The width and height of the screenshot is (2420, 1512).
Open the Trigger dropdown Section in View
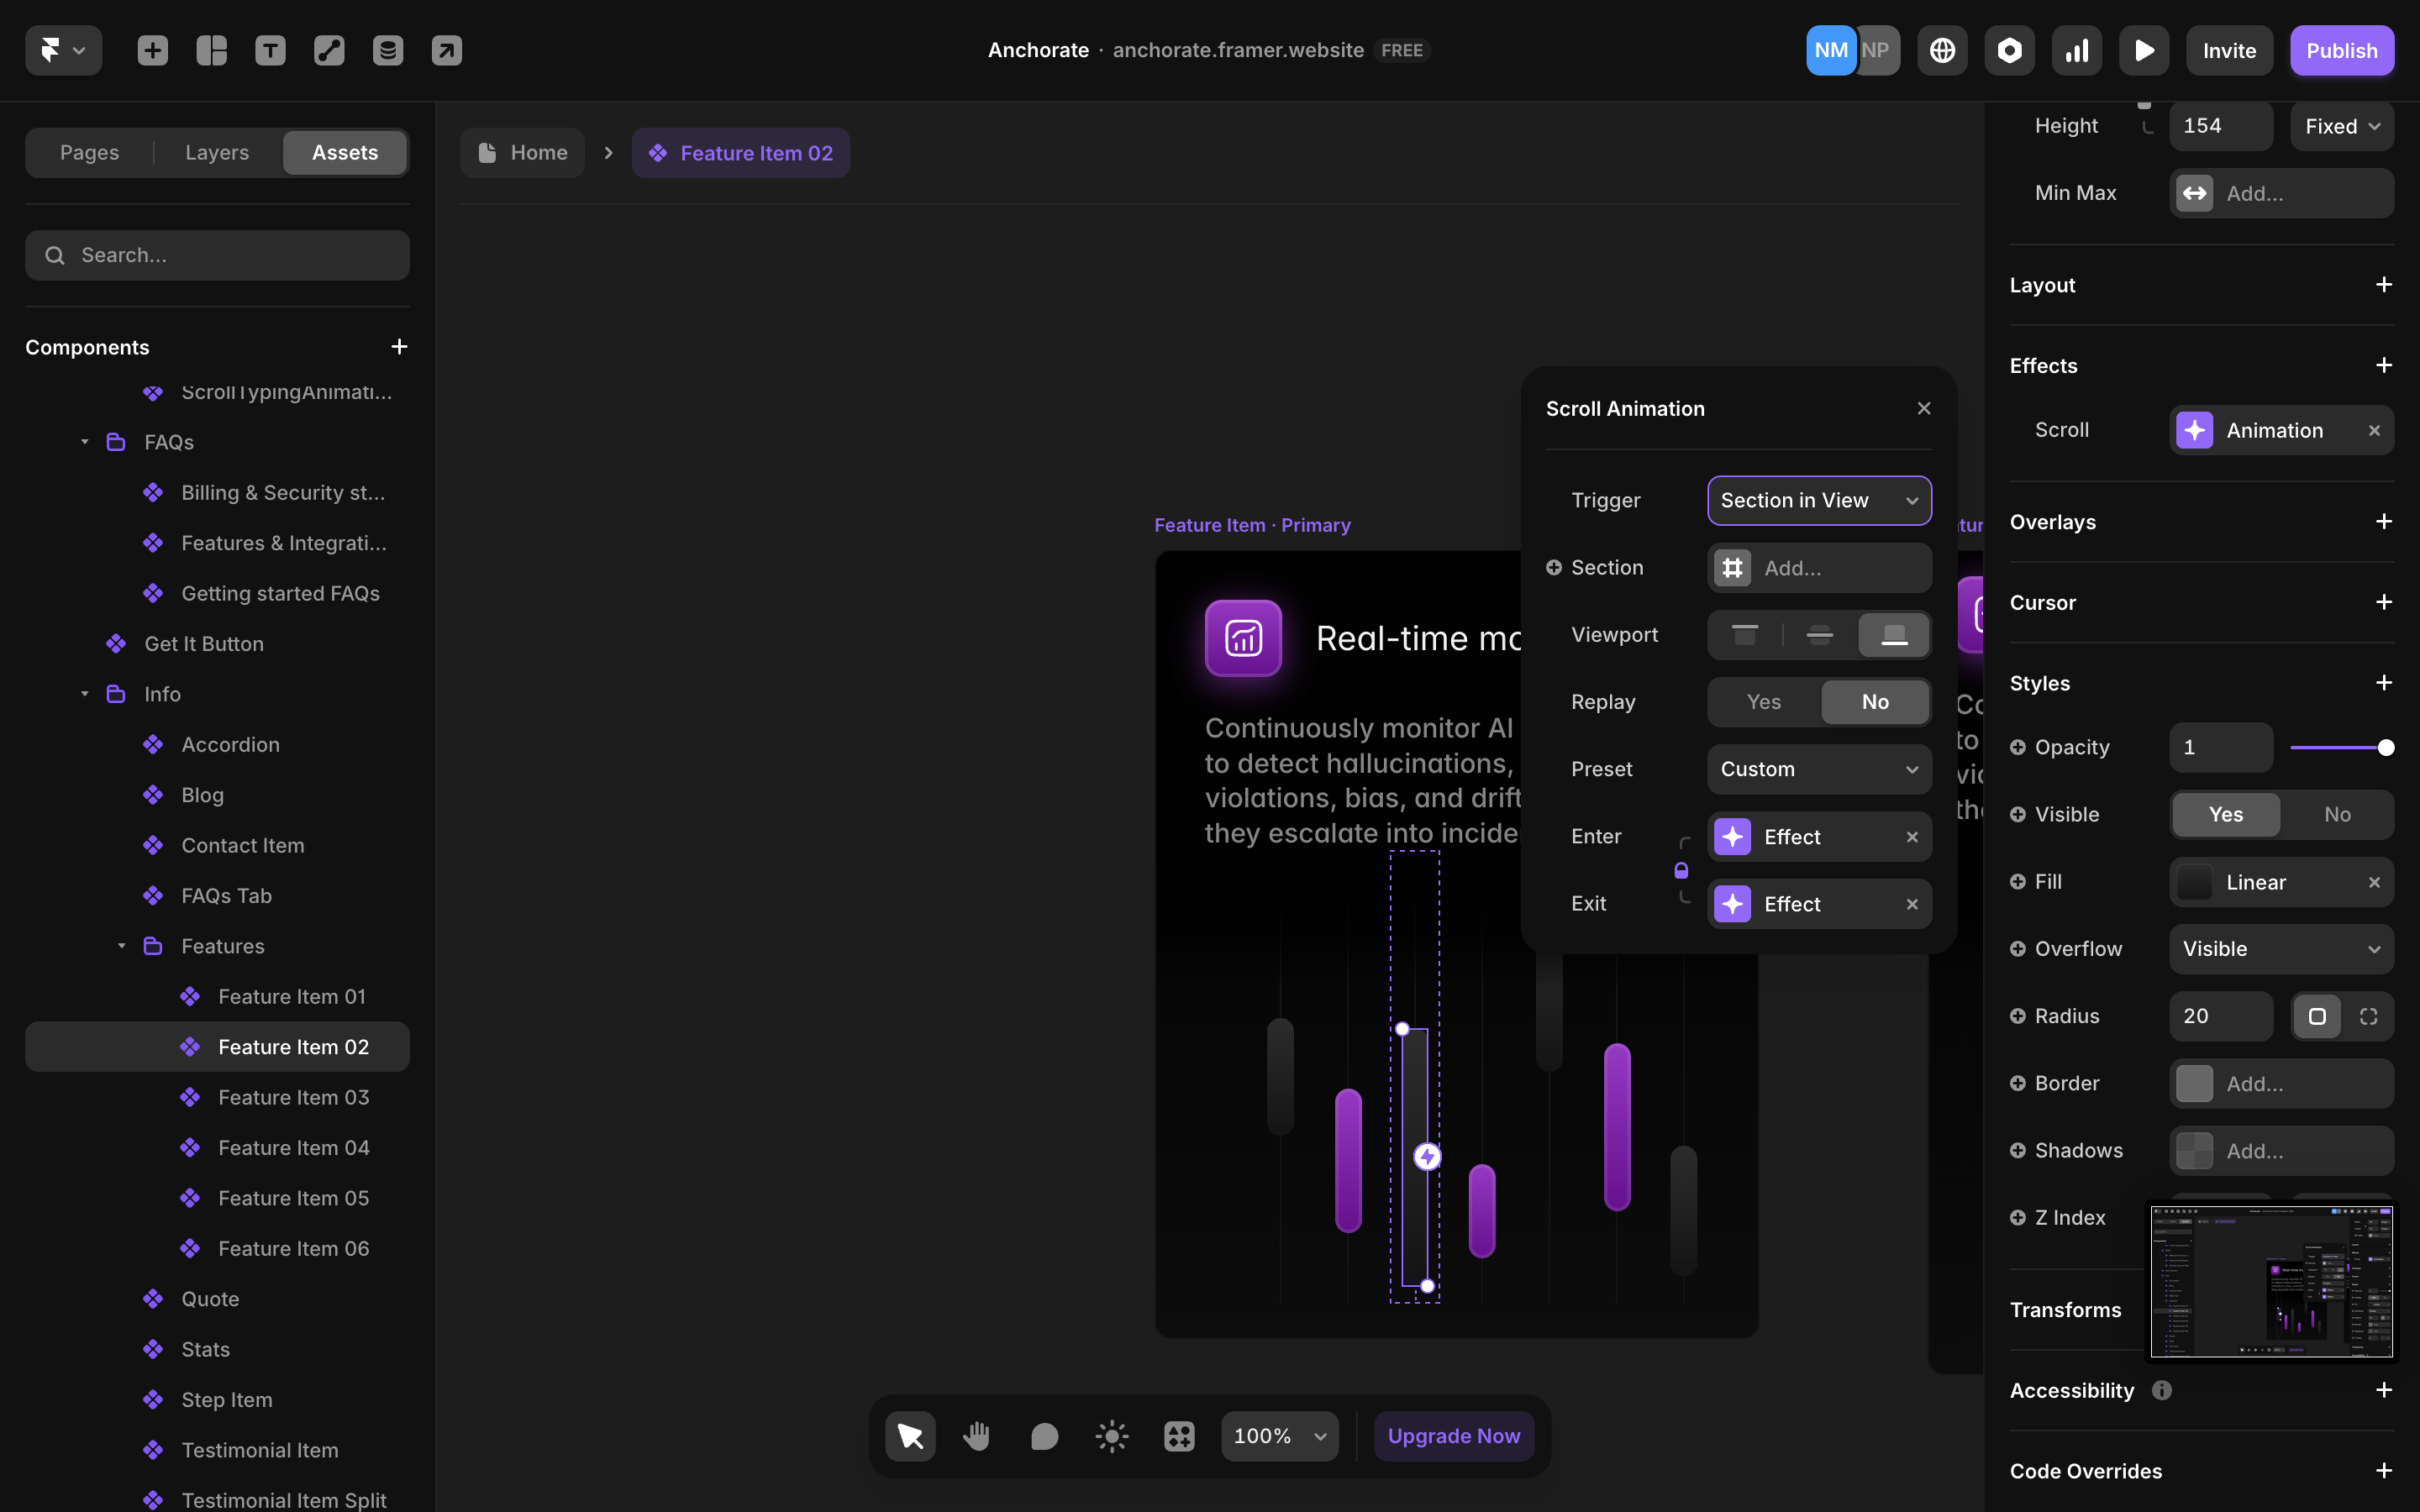click(1818, 500)
